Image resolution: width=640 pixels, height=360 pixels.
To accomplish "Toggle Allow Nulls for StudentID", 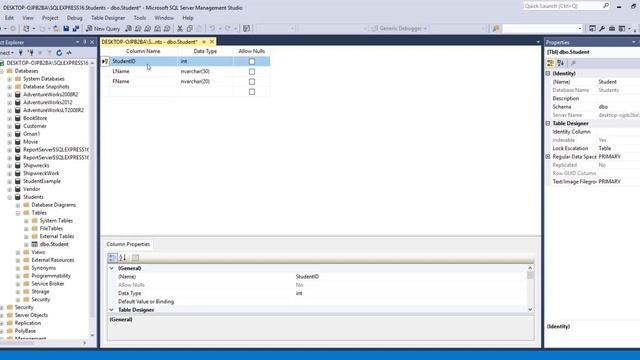I will tap(252, 61).
